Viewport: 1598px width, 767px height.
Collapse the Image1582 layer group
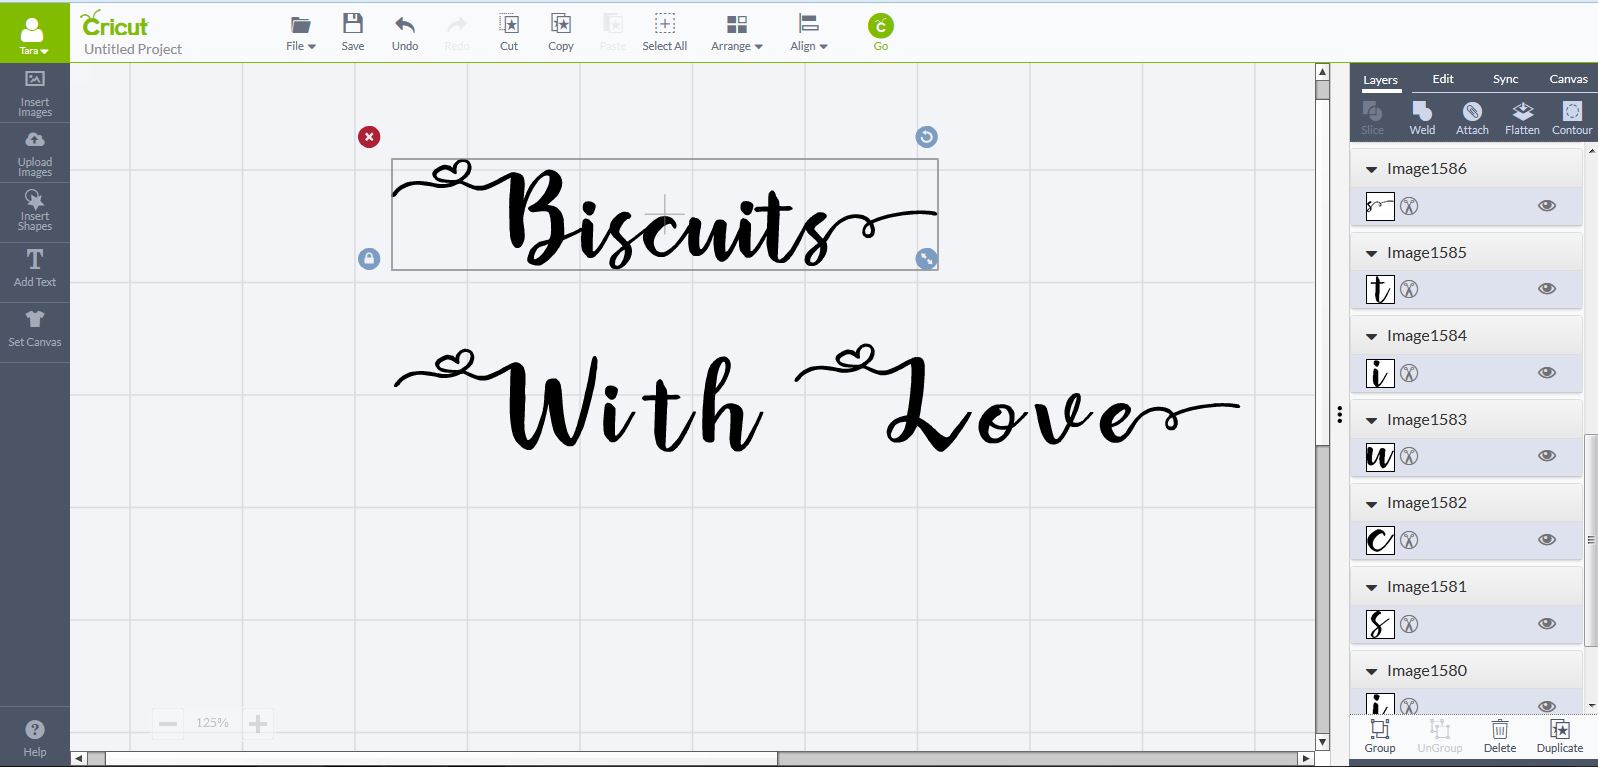1372,504
